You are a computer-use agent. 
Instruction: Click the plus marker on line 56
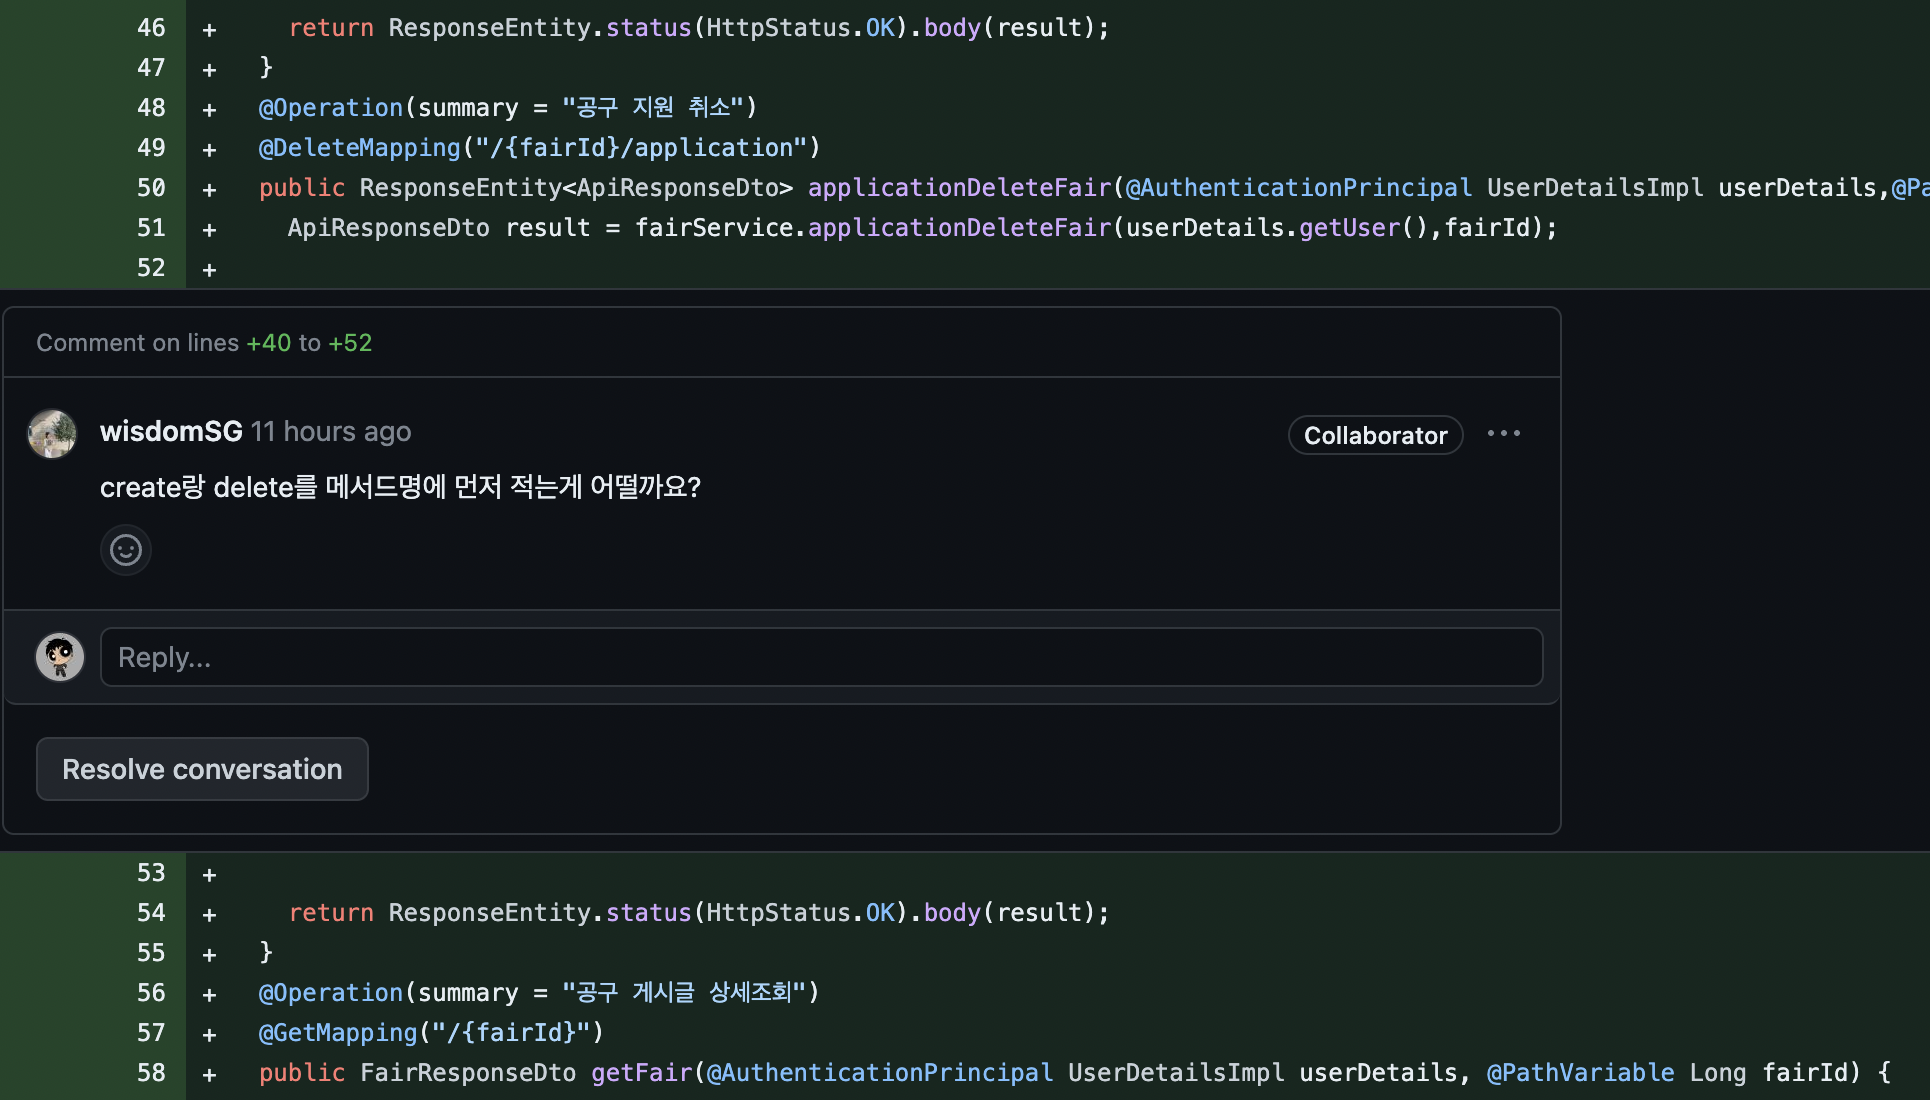pos(209,994)
